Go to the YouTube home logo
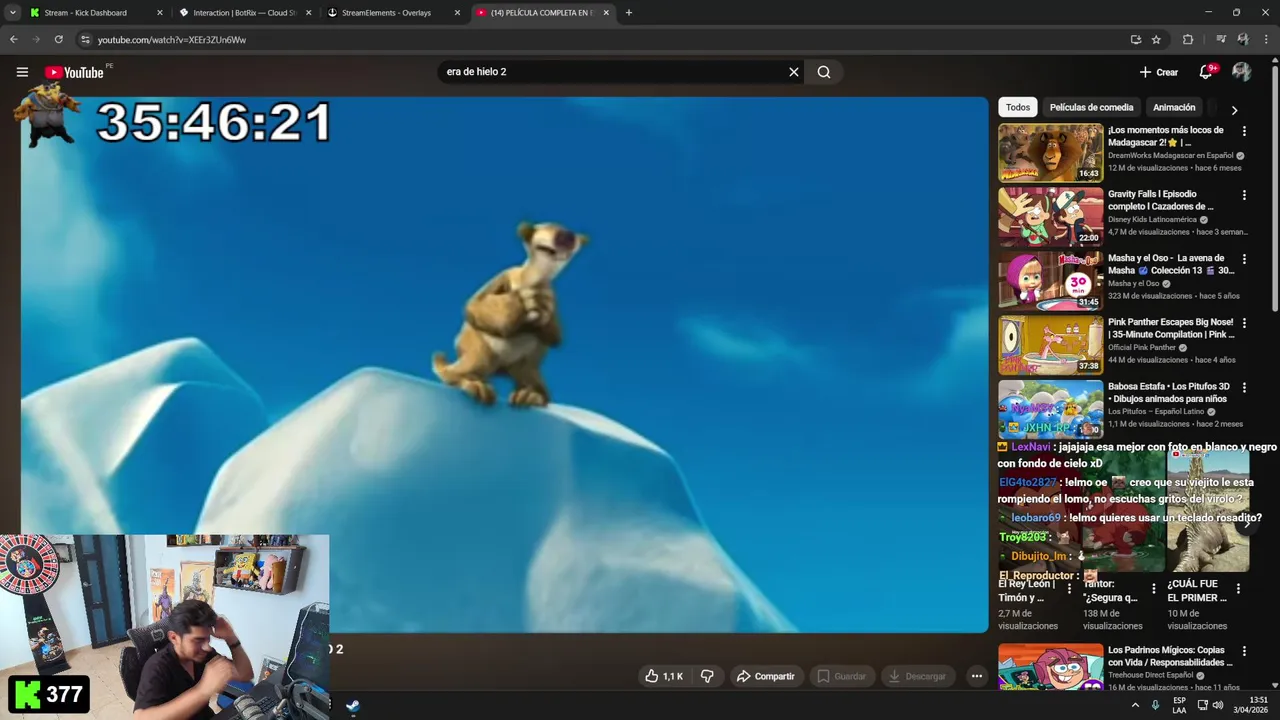The width and height of the screenshot is (1280, 720). click(74, 72)
